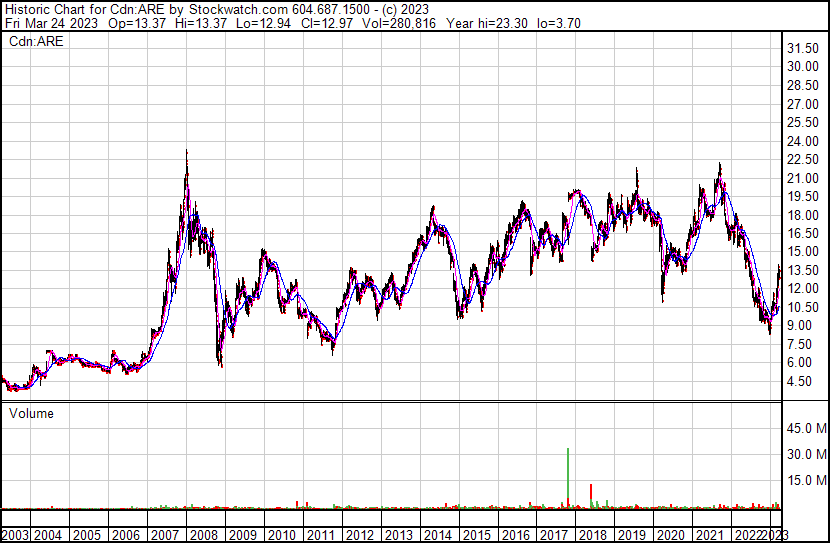
Task: Click the 2011 year marker
Action: 320,535
